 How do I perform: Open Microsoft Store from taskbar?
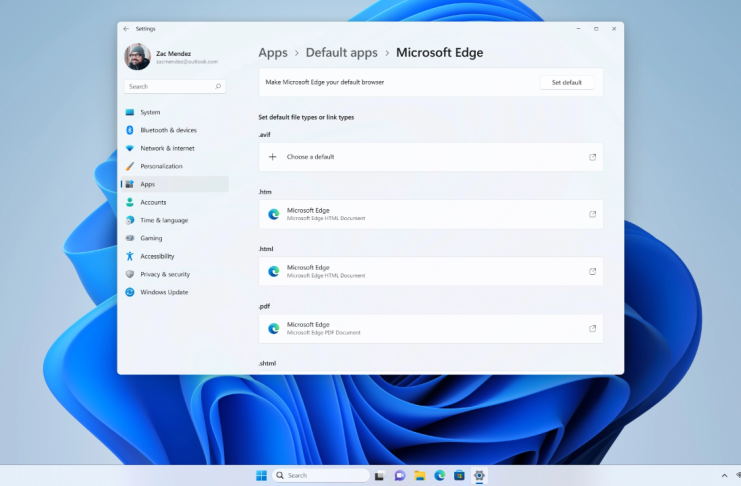tap(459, 476)
